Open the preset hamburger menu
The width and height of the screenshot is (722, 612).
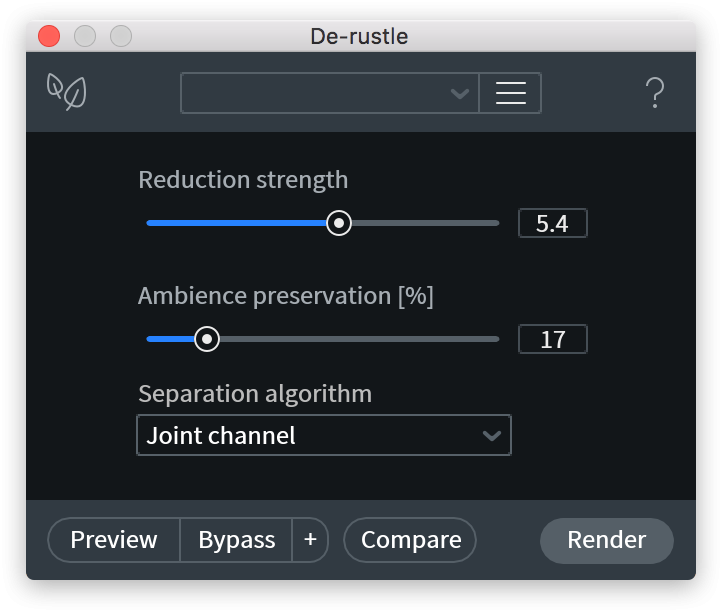510,93
